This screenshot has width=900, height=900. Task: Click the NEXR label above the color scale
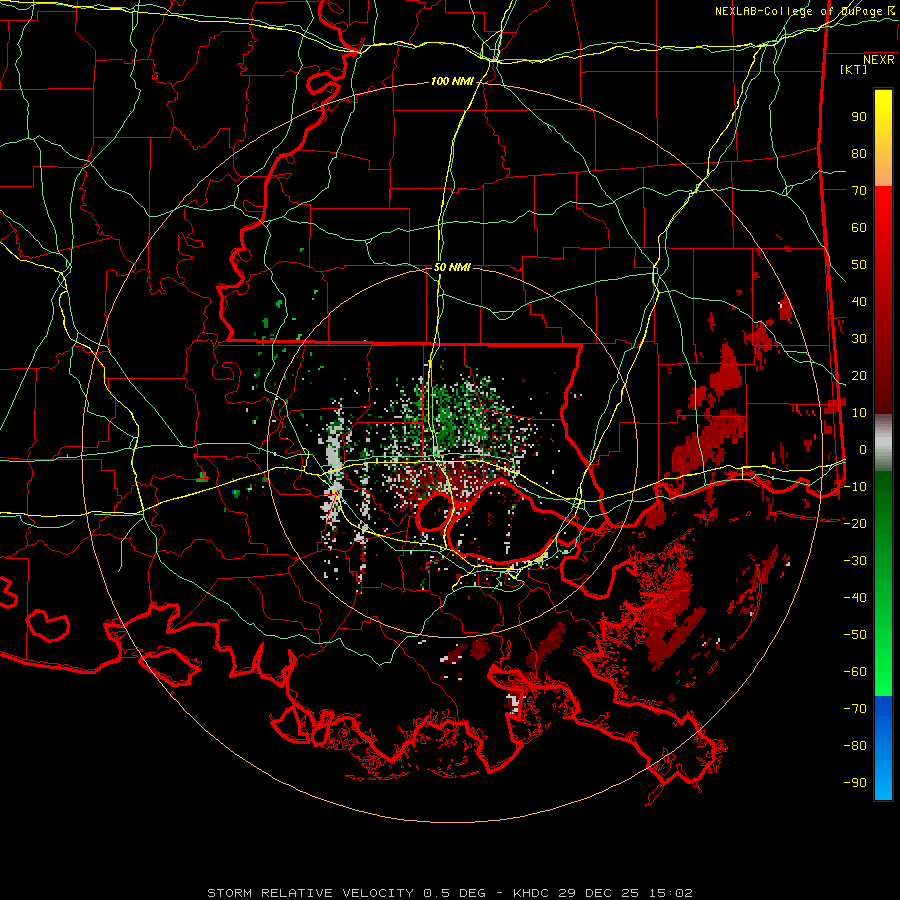point(878,60)
